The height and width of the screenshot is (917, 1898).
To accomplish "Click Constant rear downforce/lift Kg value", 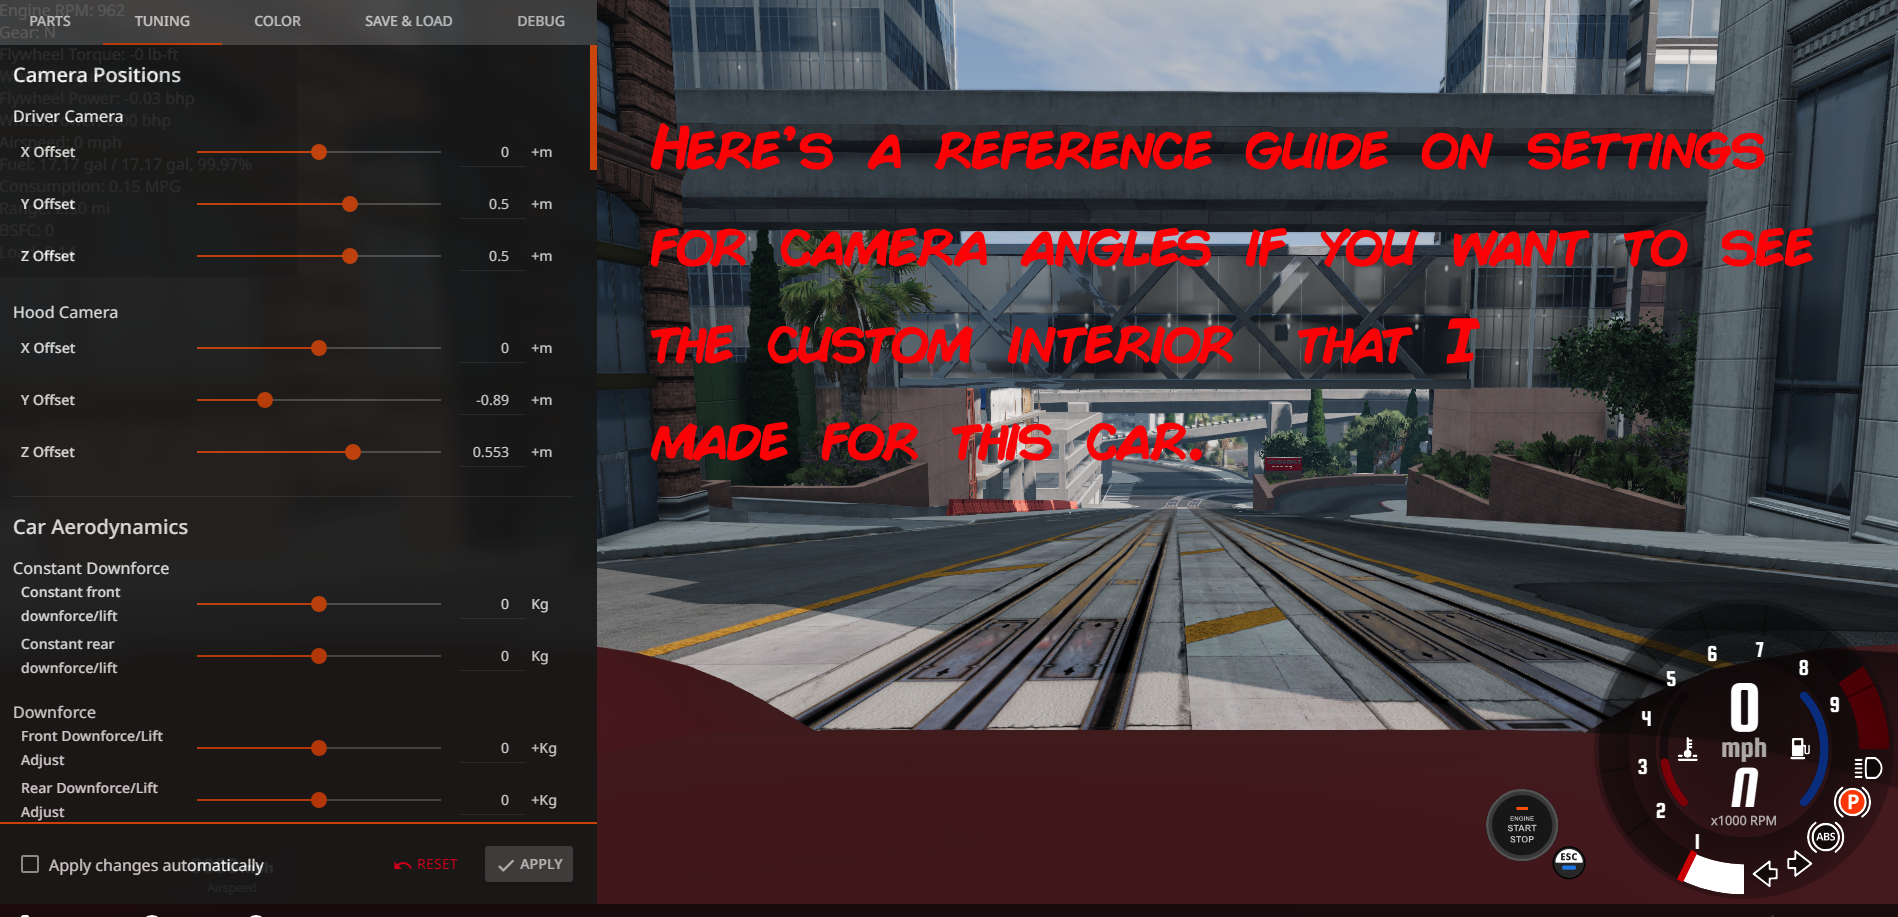I will (x=491, y=656).
